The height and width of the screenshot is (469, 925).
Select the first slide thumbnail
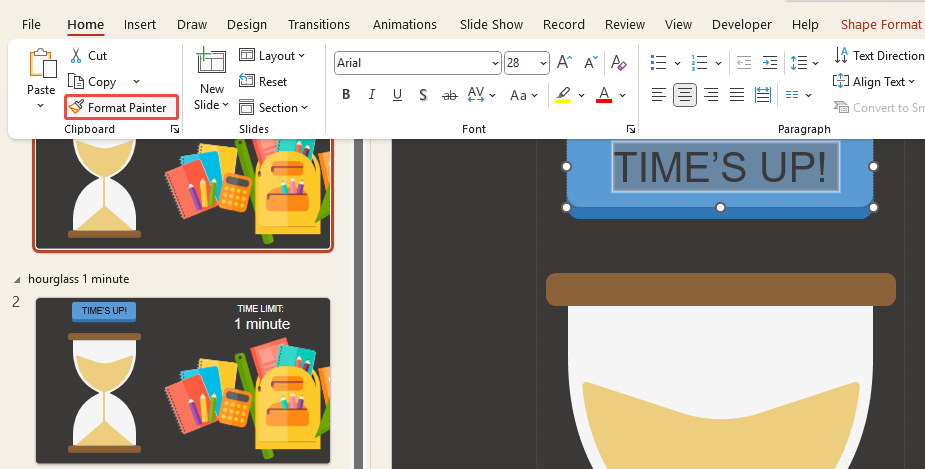point(183,193)
